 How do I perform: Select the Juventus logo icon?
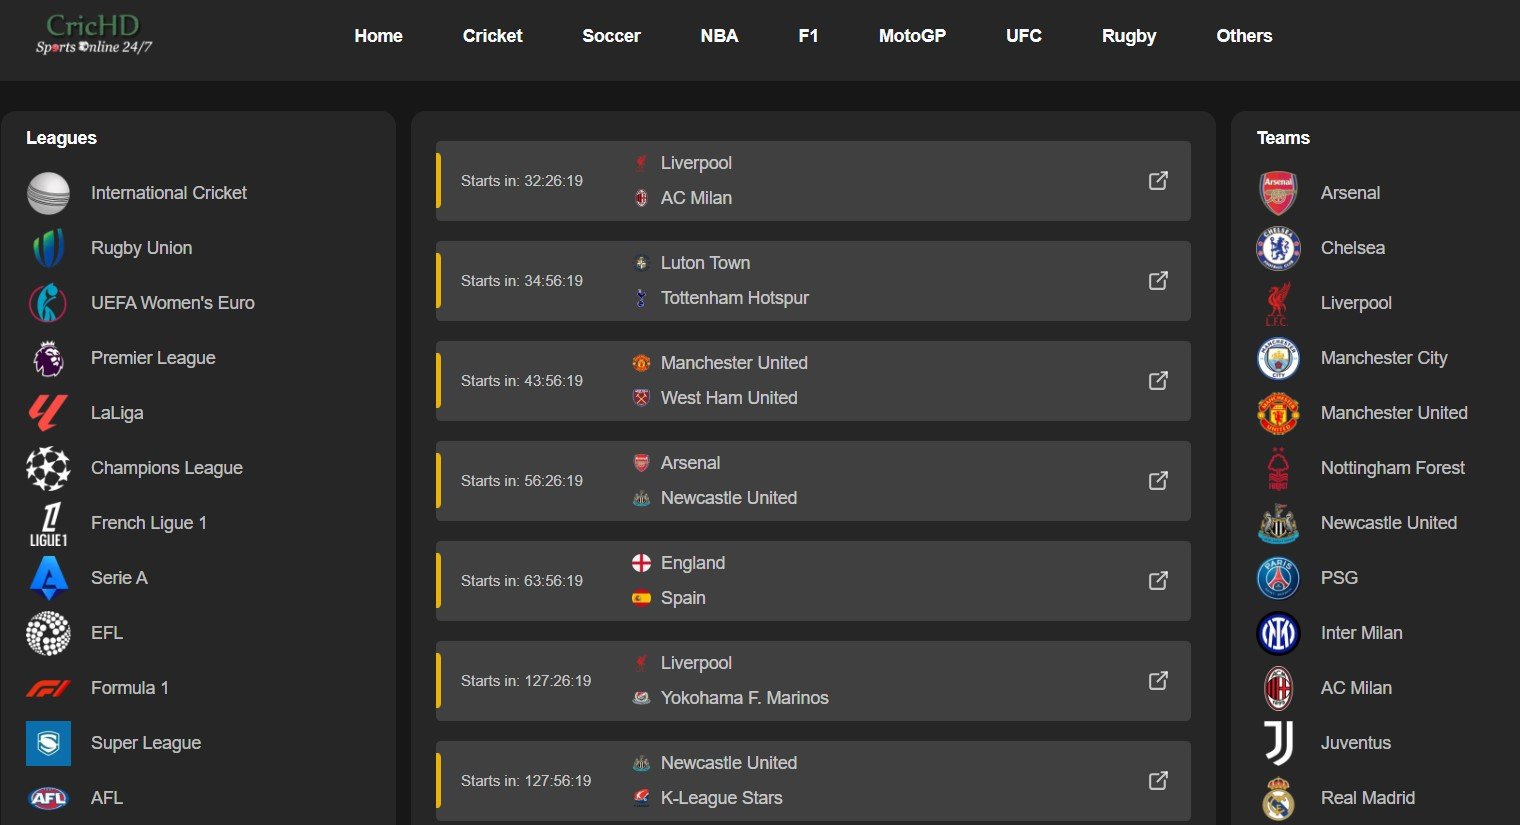(x=1278, y=743)
